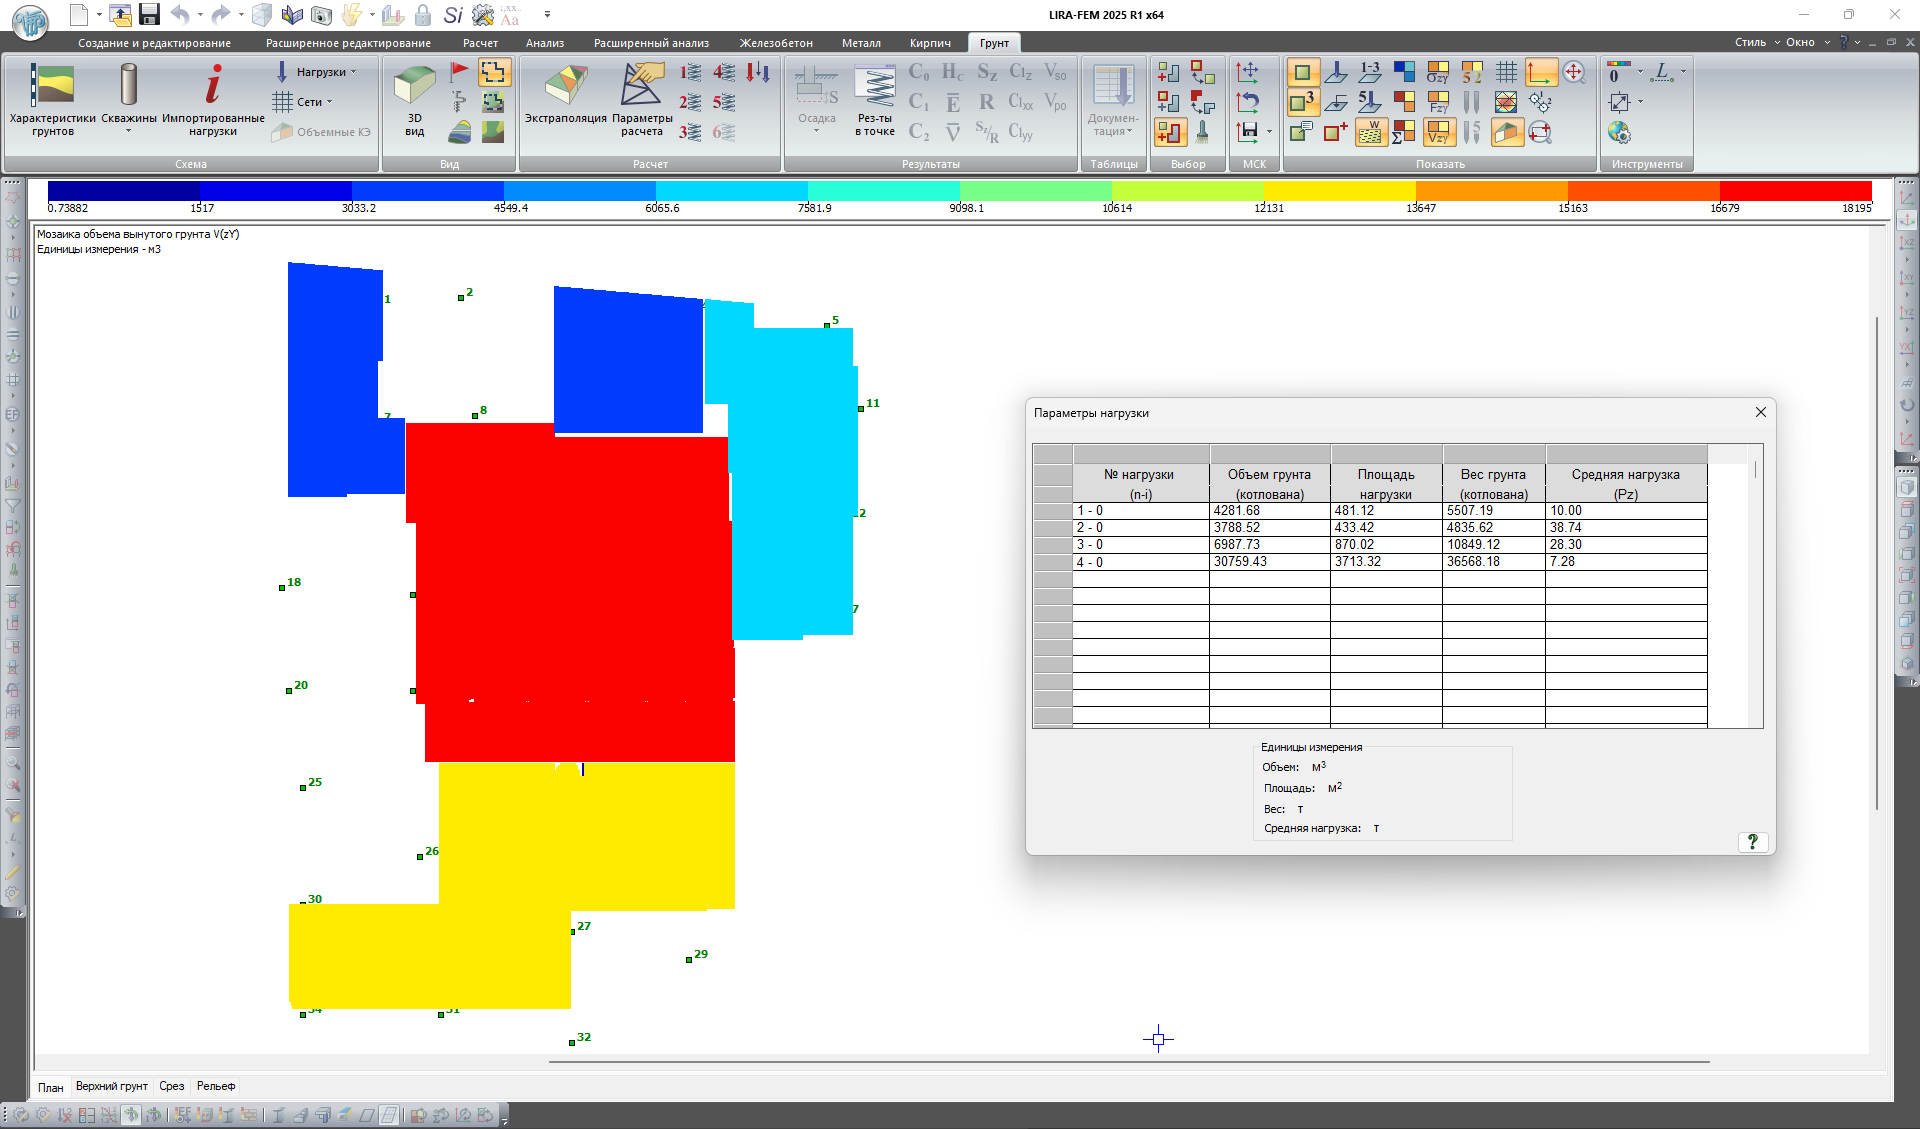Screen dimensions: 1920x1129
Task: Close the Параметры нагрузки dialog
Action: [x=1760, y=412]
